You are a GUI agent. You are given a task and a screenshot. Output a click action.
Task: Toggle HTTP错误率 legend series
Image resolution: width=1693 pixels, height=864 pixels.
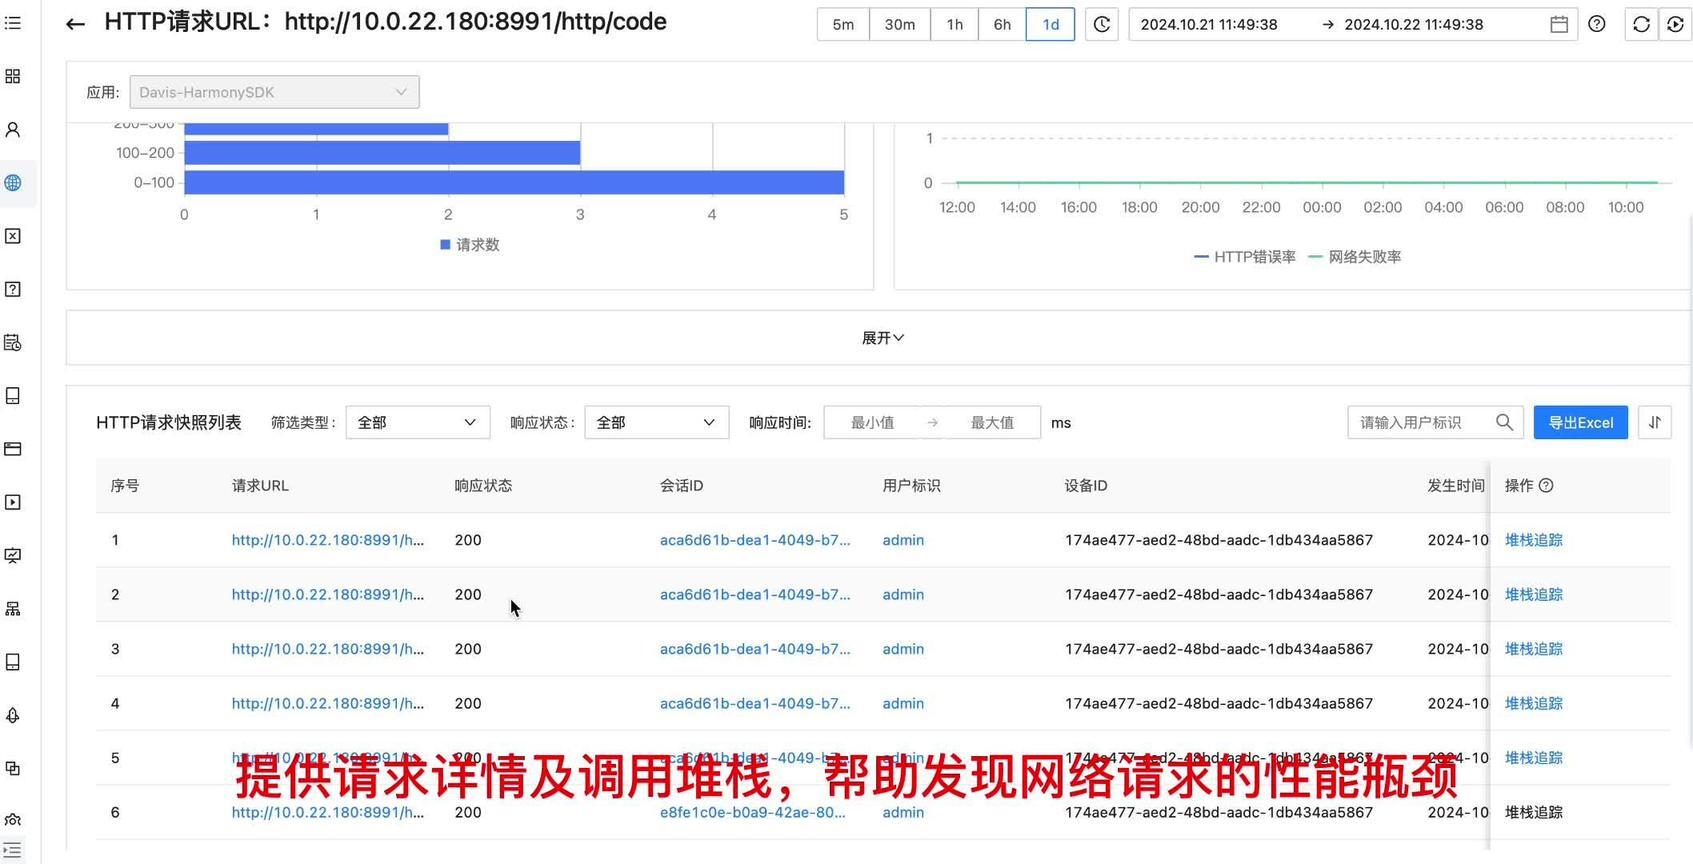pos(1245,257)
